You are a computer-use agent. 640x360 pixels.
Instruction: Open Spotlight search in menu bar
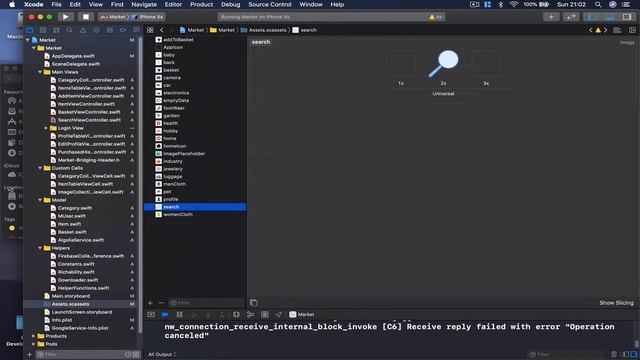click(598, 4)
